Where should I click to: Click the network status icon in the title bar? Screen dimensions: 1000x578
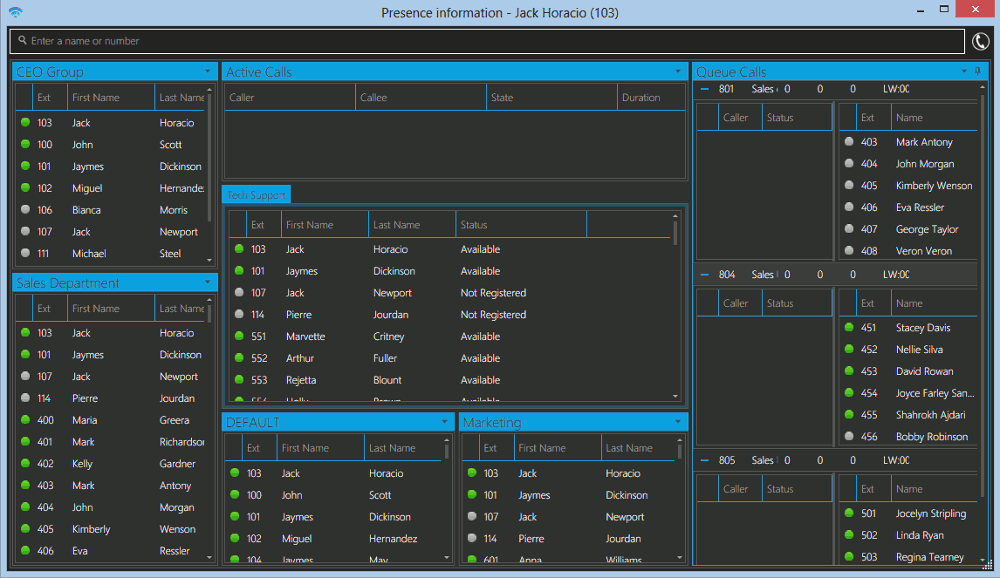click(15, 11)
